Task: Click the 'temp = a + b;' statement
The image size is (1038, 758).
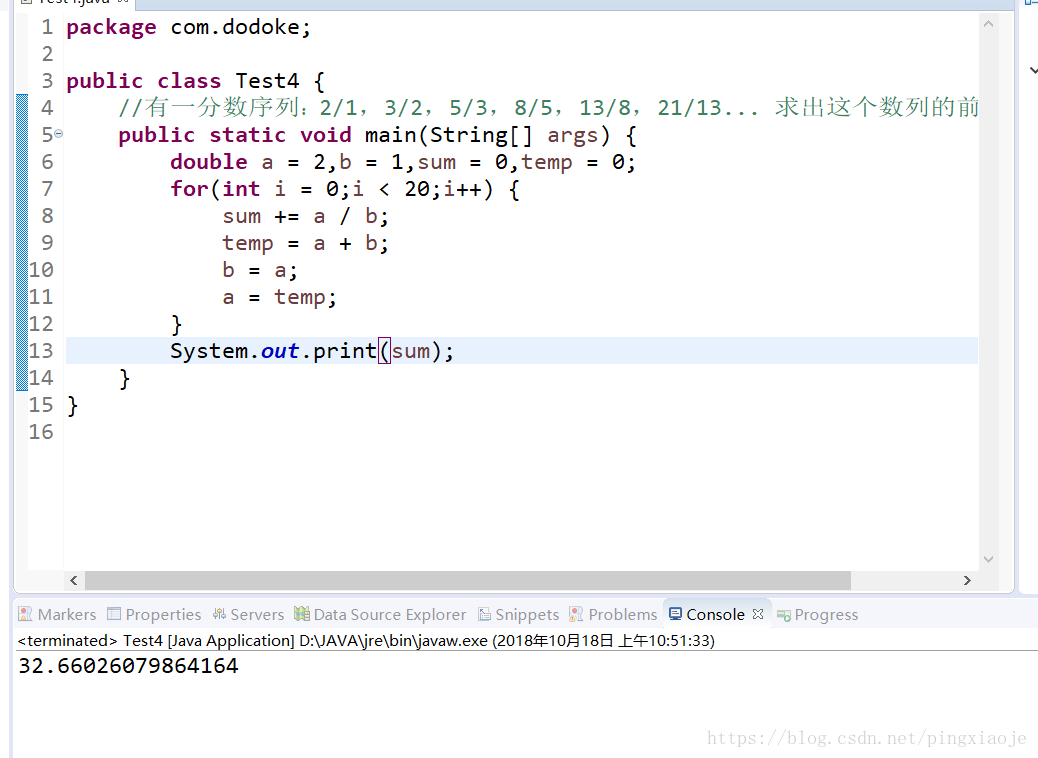Action: point(305,244)
